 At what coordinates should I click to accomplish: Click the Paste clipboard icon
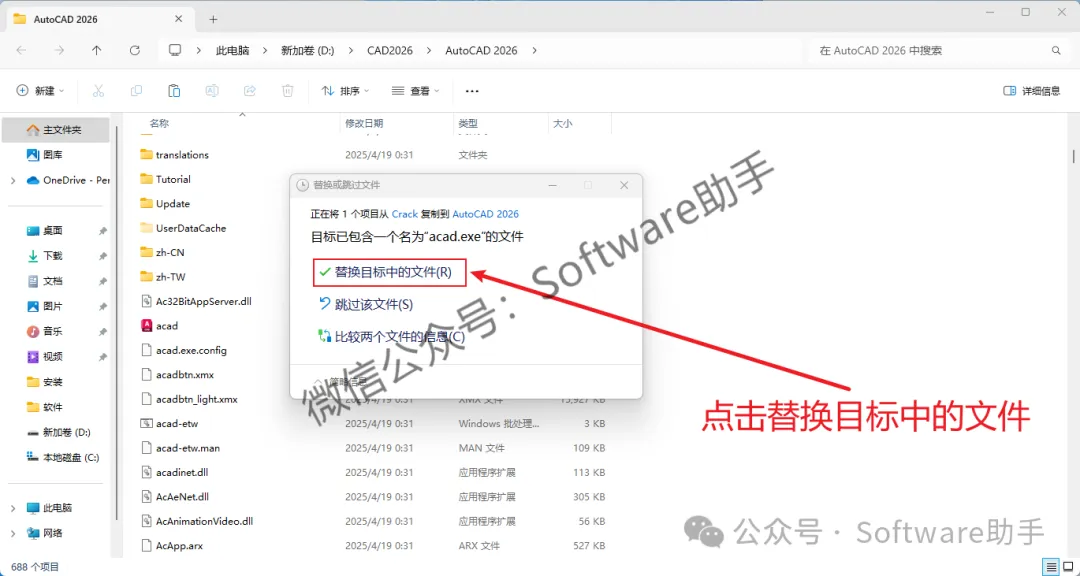coord(174,90)
